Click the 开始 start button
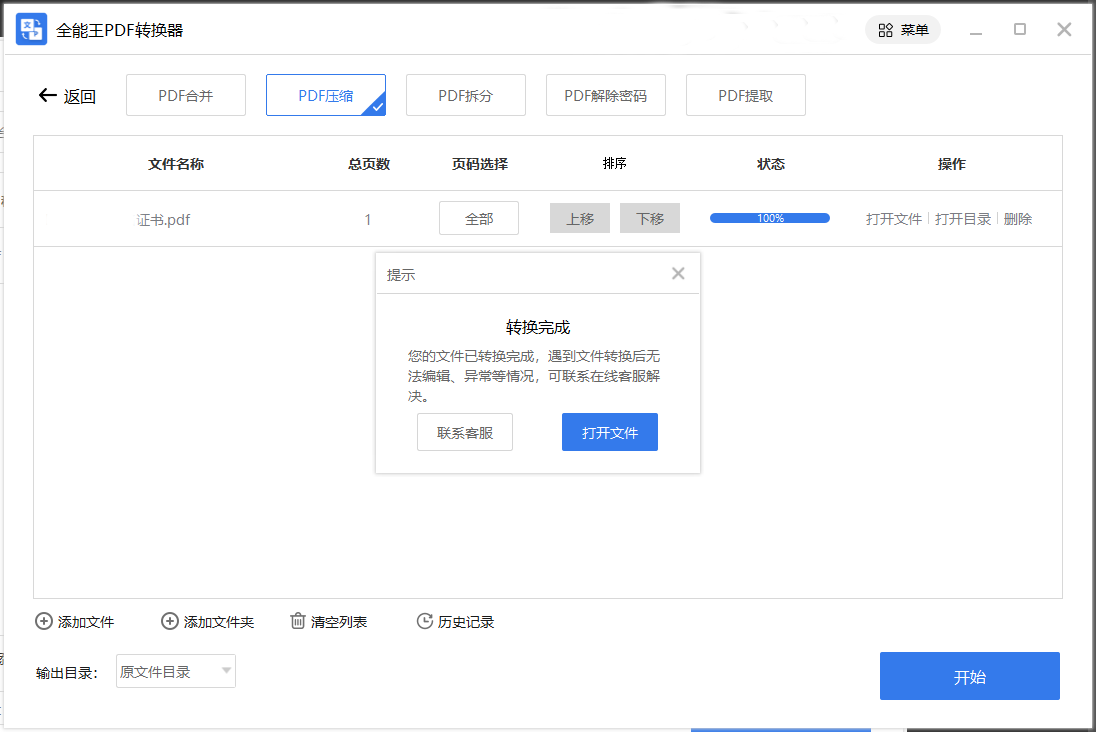Viewport: 1096px width, 732px height. (x=969, y=677)
